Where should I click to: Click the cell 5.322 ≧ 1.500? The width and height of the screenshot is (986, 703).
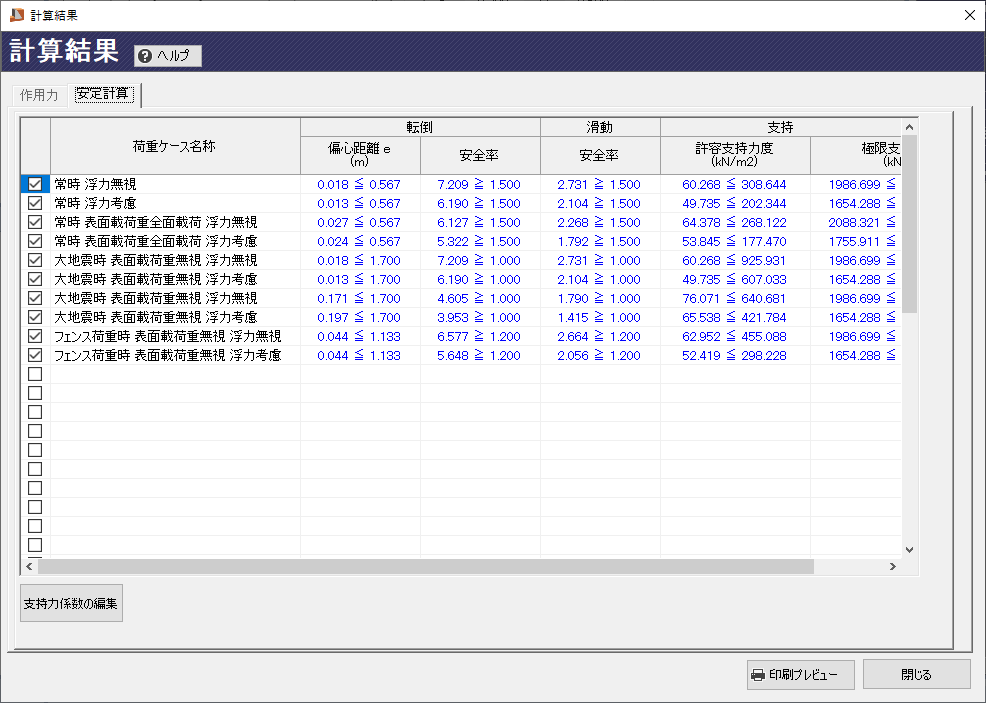tap(479, 241)
